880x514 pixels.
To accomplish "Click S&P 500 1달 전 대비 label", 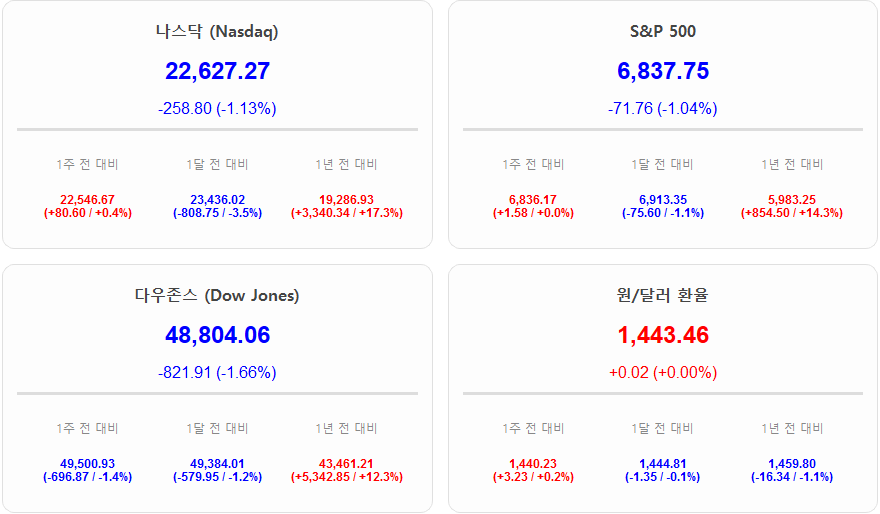I will pyautogui.click(x=662, y=164).
